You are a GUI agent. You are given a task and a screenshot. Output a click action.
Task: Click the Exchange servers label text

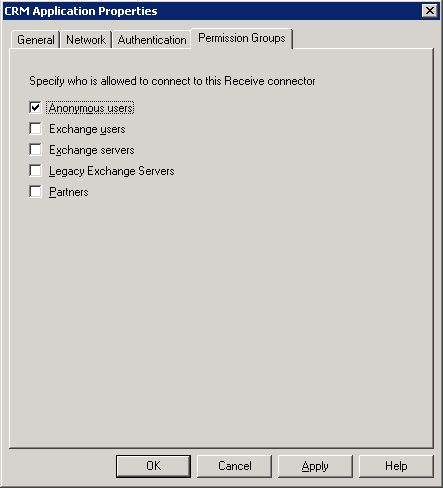92,150
